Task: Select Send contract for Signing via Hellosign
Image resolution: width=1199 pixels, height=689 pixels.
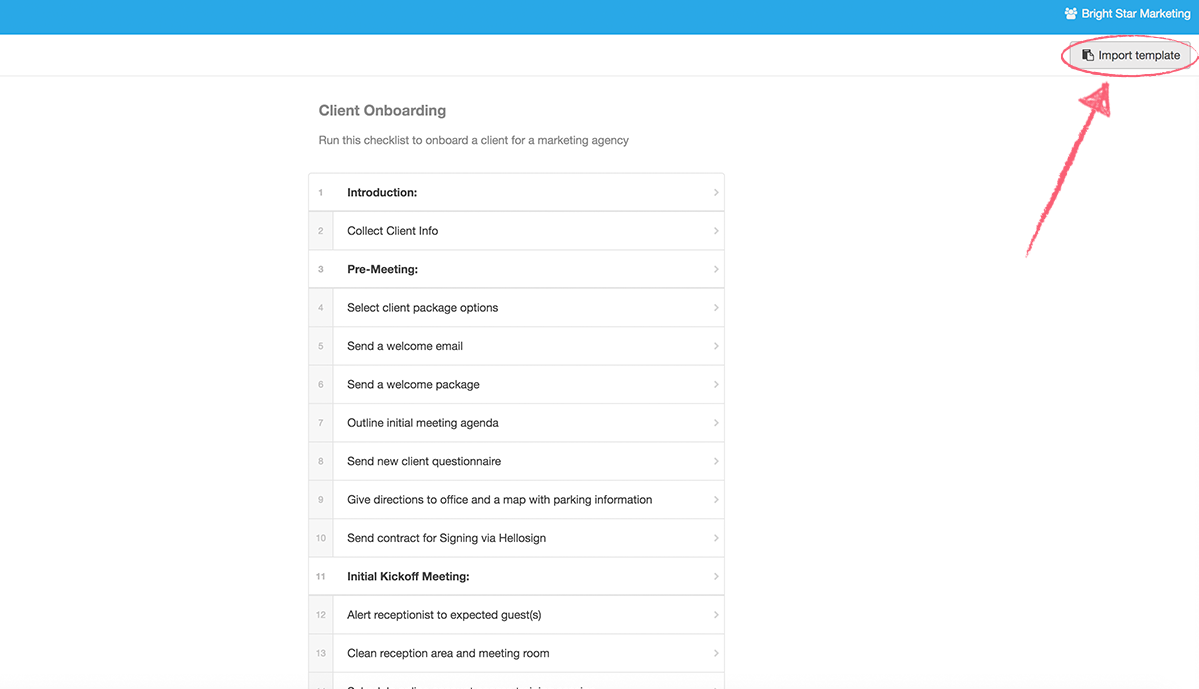Action: click(x=516, y=538)
